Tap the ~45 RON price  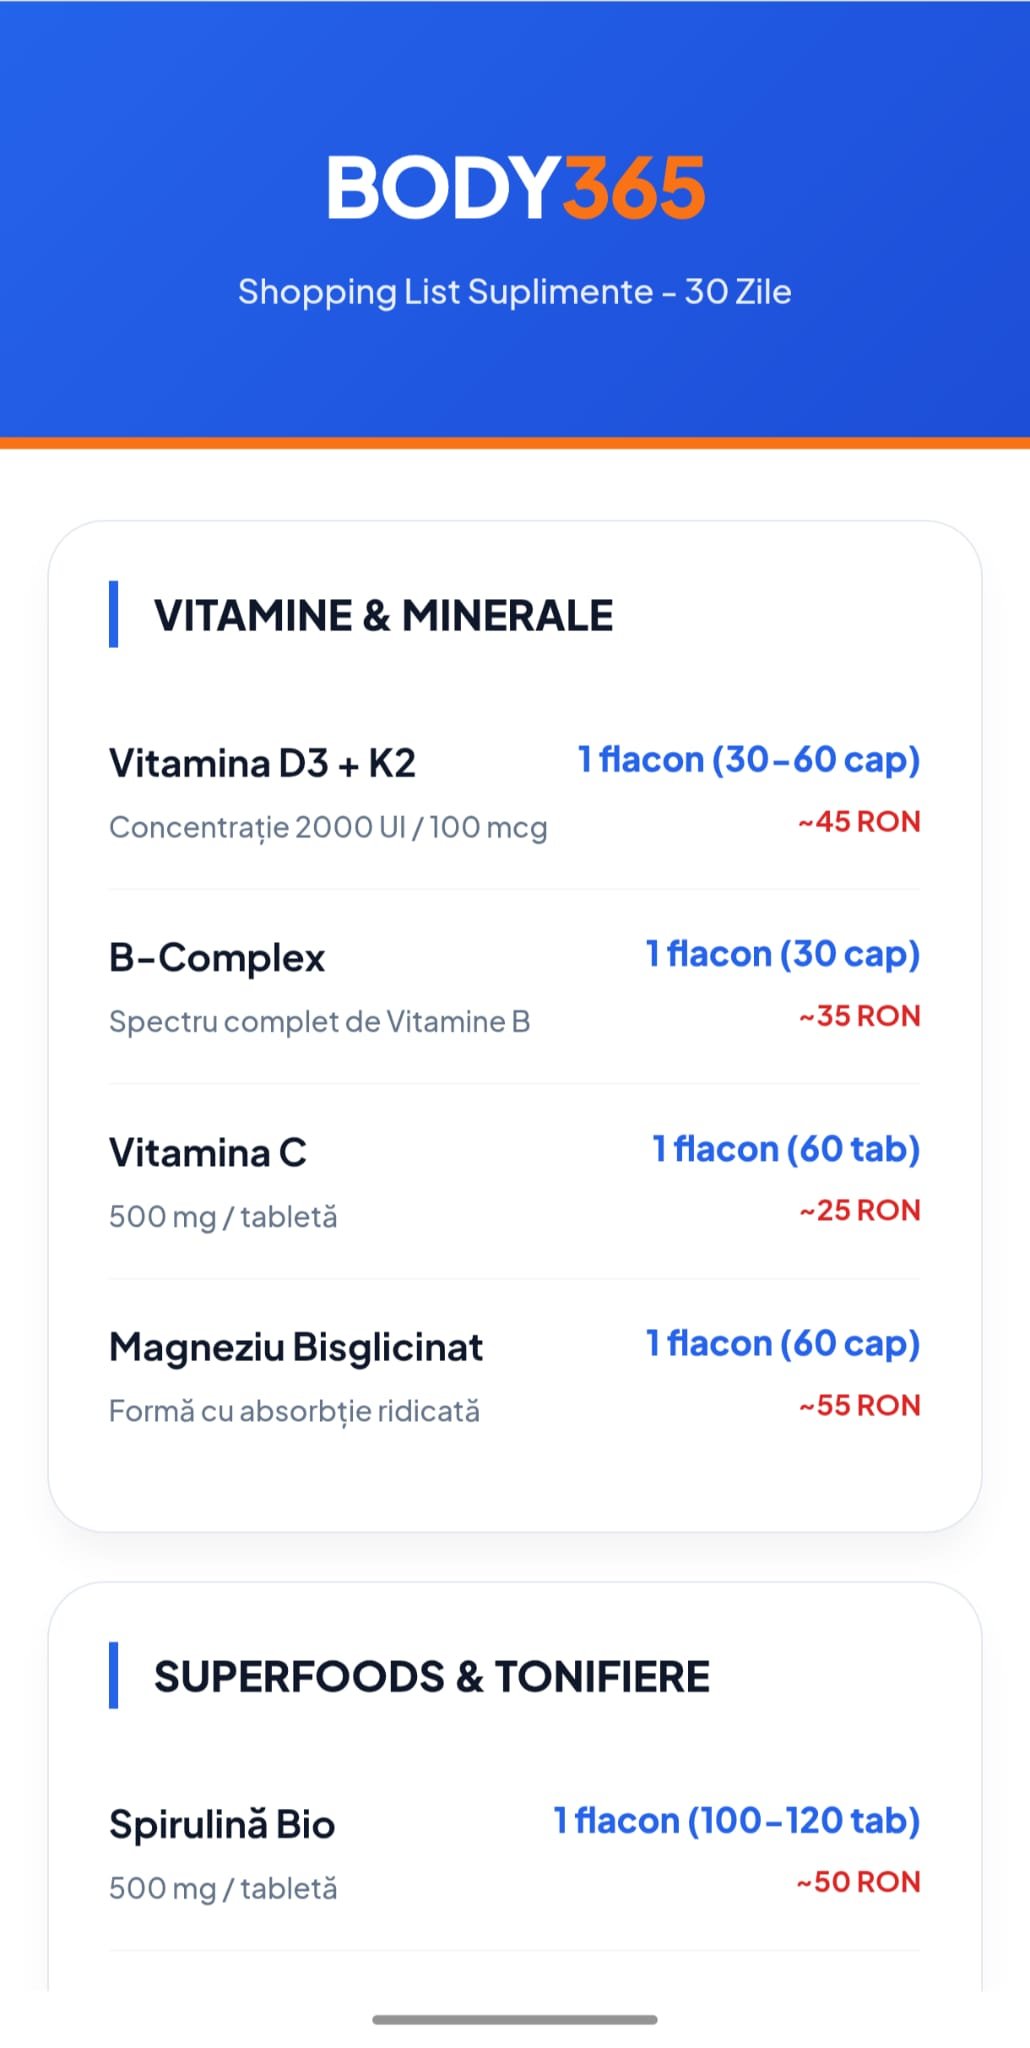(858, 822)
